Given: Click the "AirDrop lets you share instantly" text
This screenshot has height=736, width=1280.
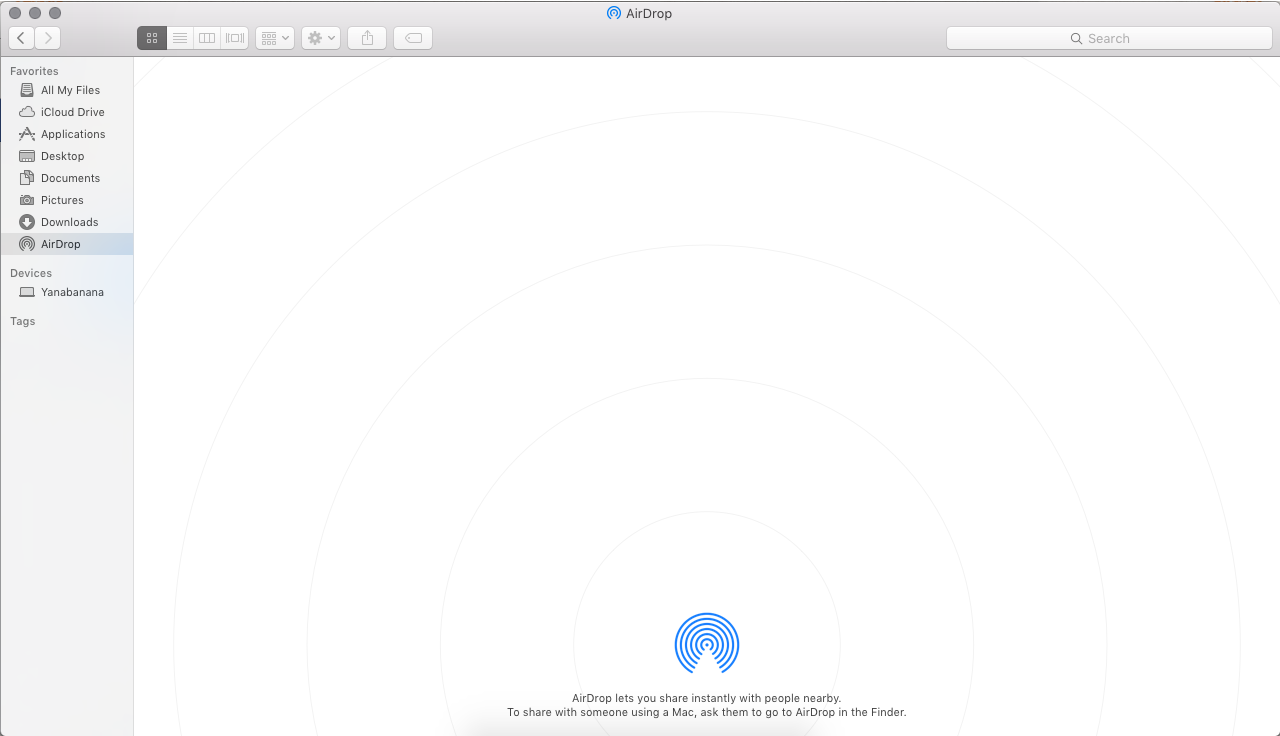Looking at the screenshot, I should (x=706, y=698).
